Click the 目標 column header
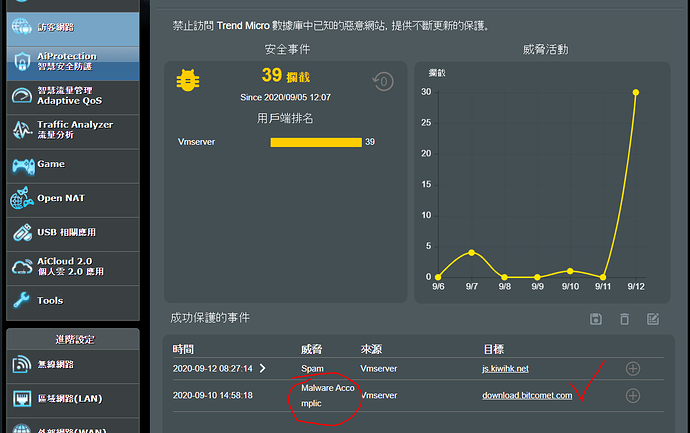This screenshot has height=433, width=690. click(x=494, y=349)
